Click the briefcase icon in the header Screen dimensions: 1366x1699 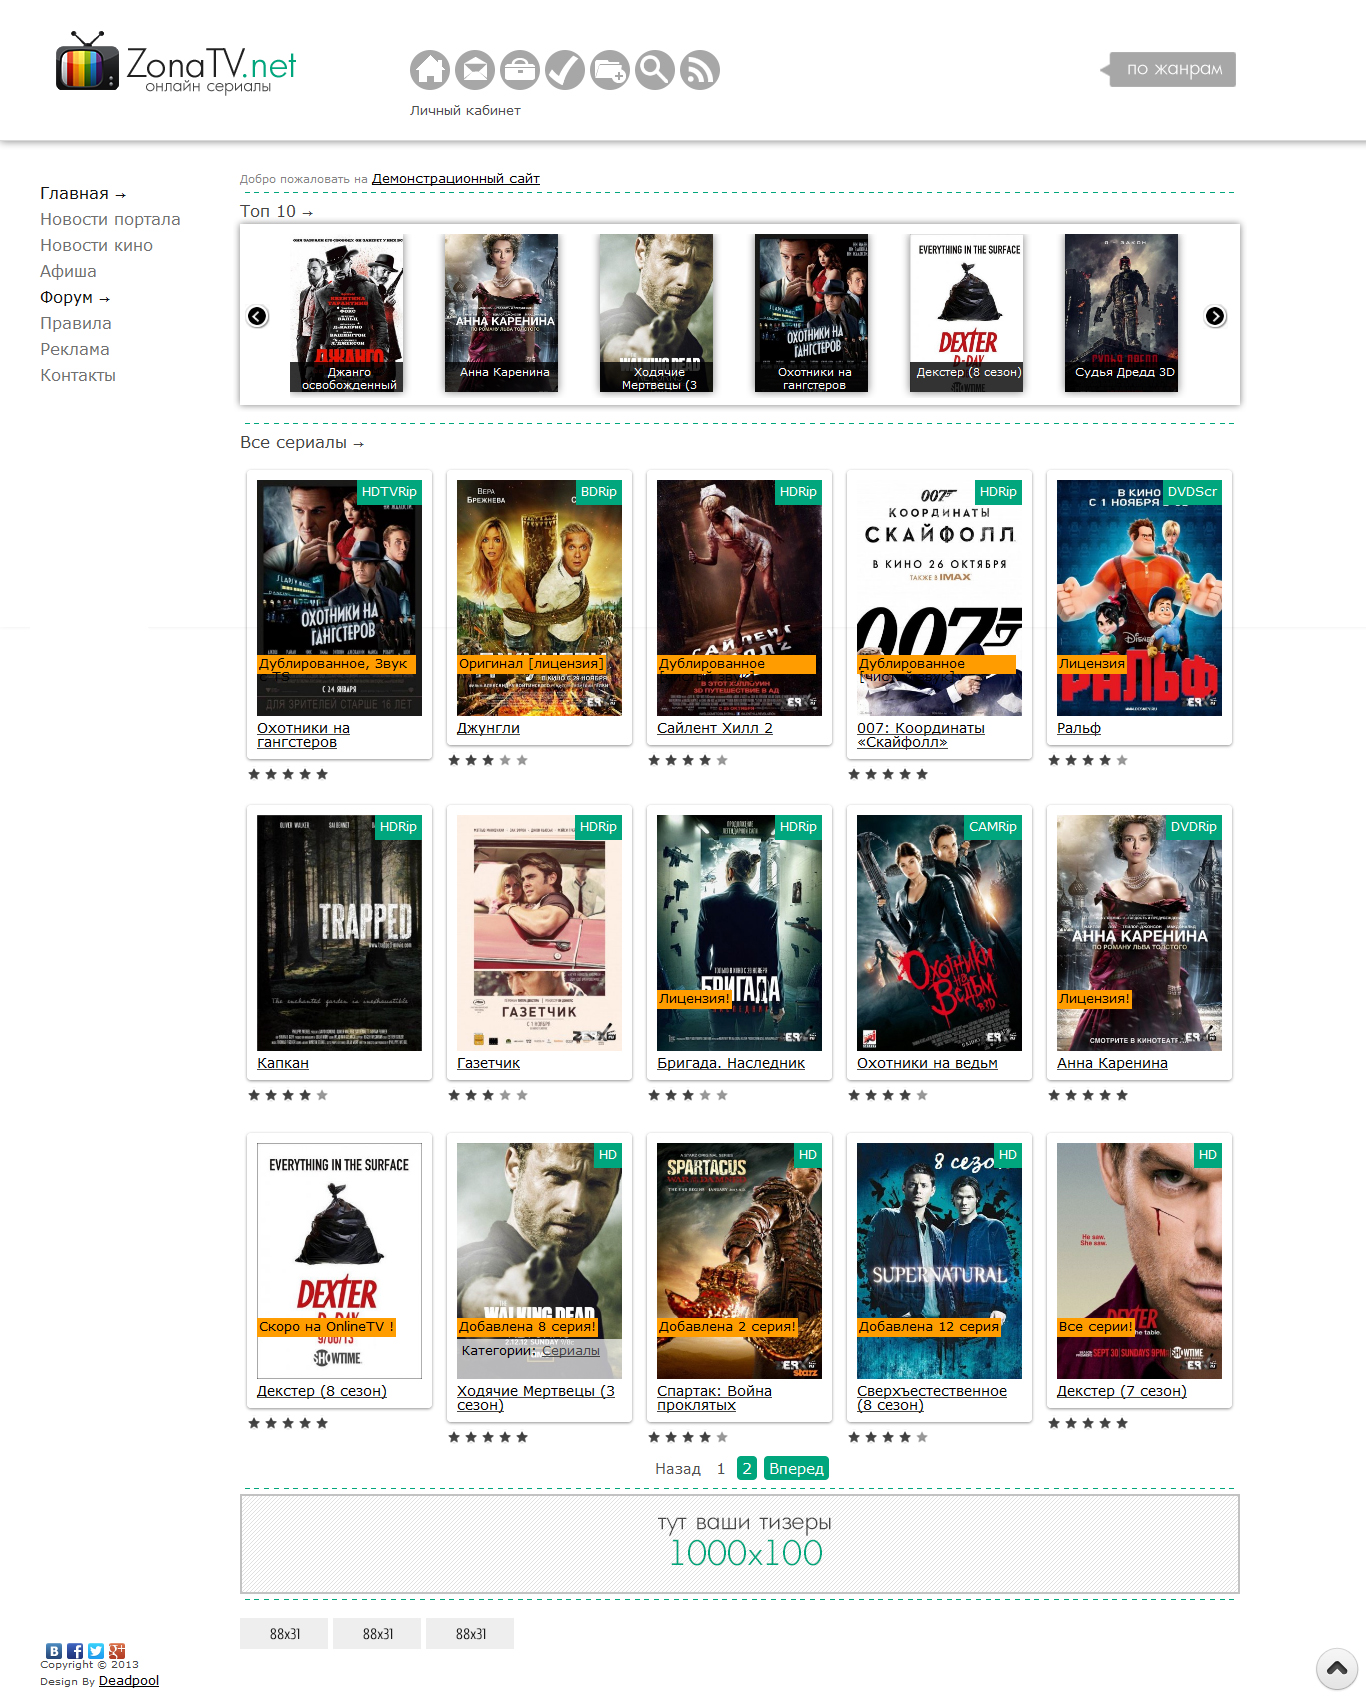pyautogui.click(x=520, y=70)
